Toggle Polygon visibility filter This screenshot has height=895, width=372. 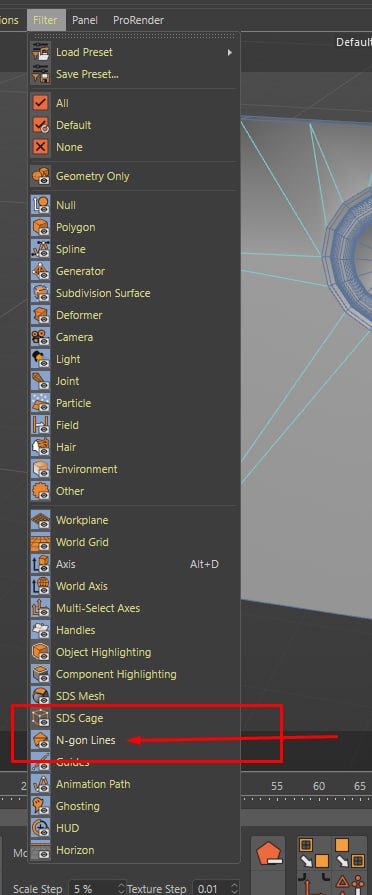134,227
